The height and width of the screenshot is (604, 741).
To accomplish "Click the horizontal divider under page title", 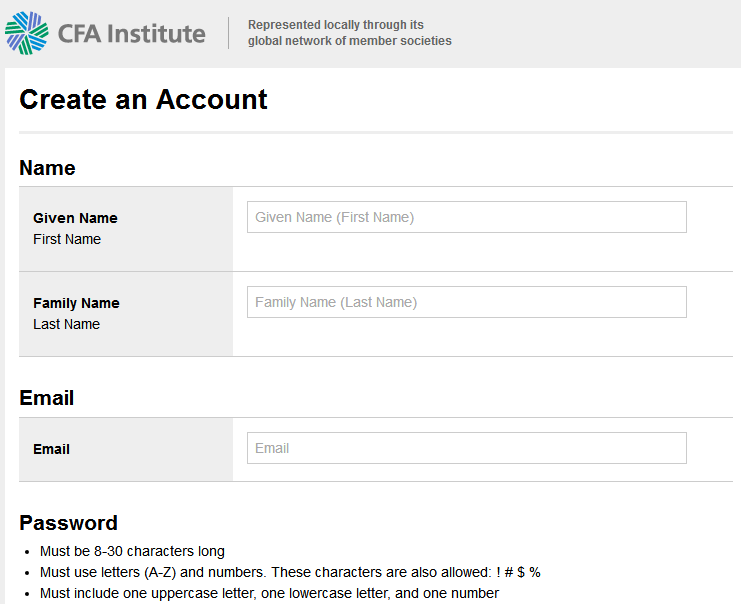I will tap(376, 132).
